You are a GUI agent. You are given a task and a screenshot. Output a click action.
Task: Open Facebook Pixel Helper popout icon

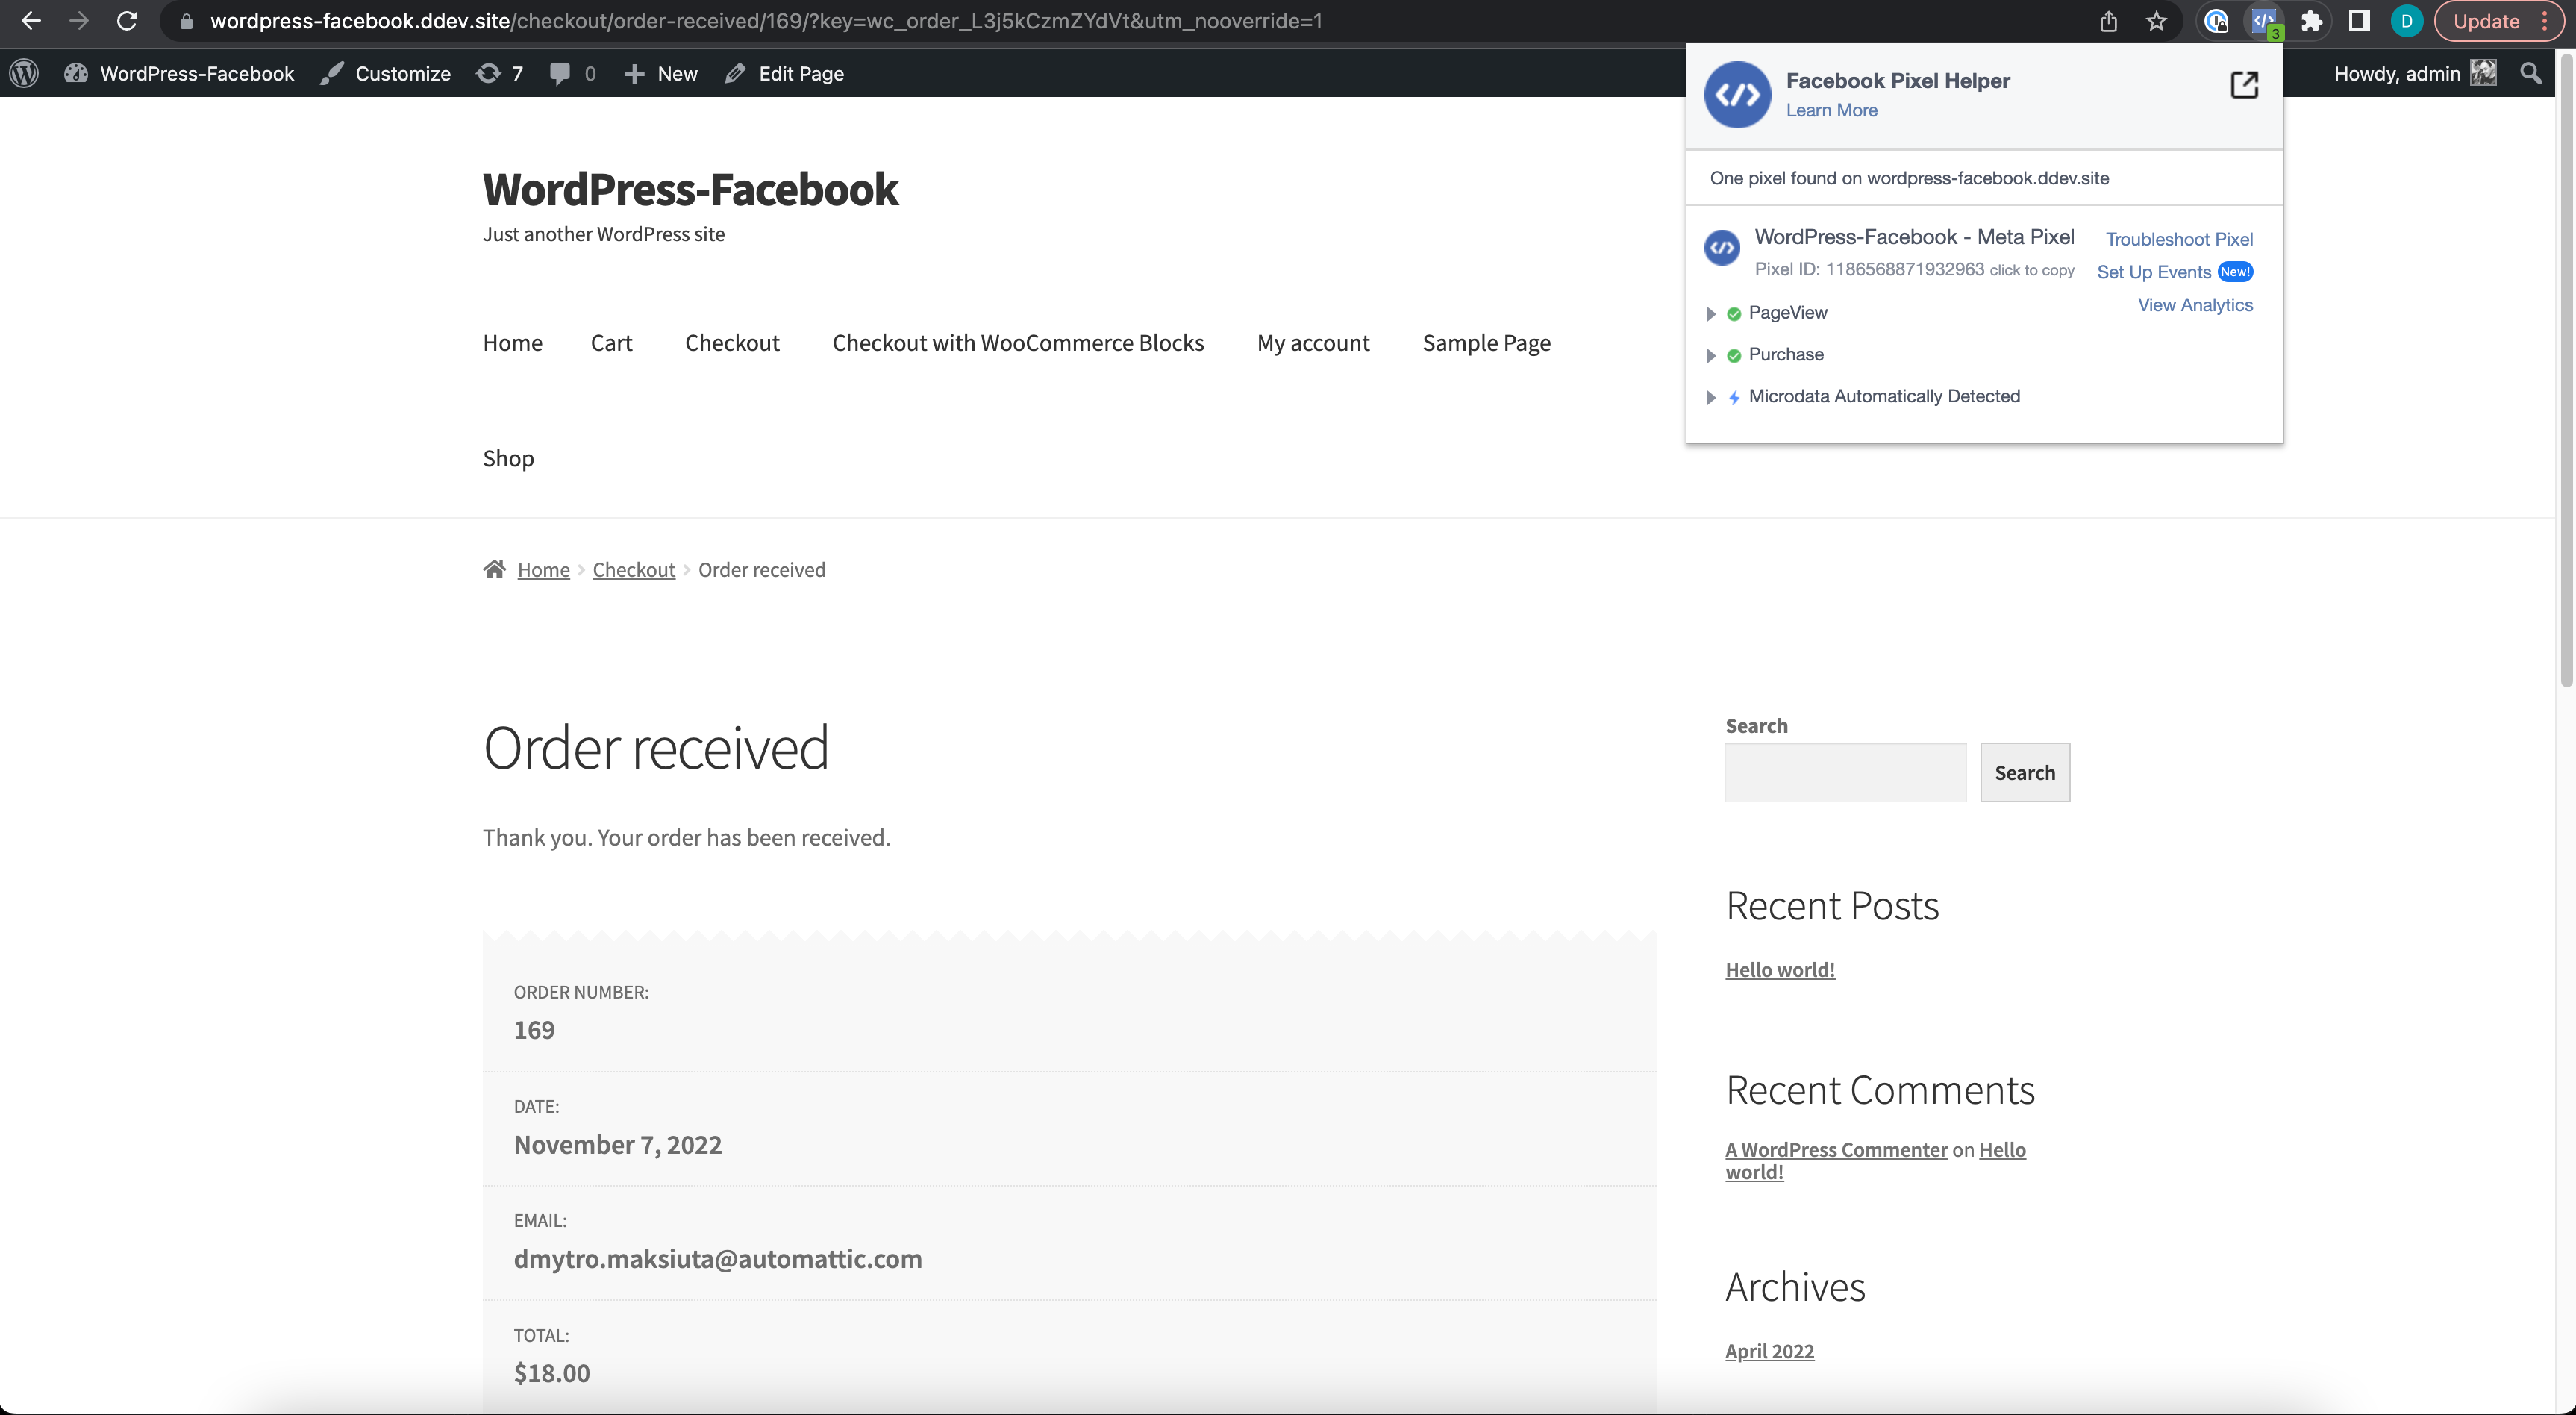2244,85
